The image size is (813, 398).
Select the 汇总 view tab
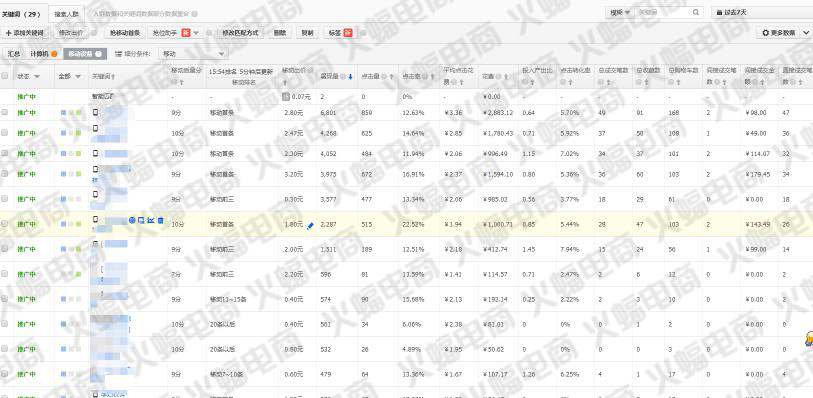14,54
